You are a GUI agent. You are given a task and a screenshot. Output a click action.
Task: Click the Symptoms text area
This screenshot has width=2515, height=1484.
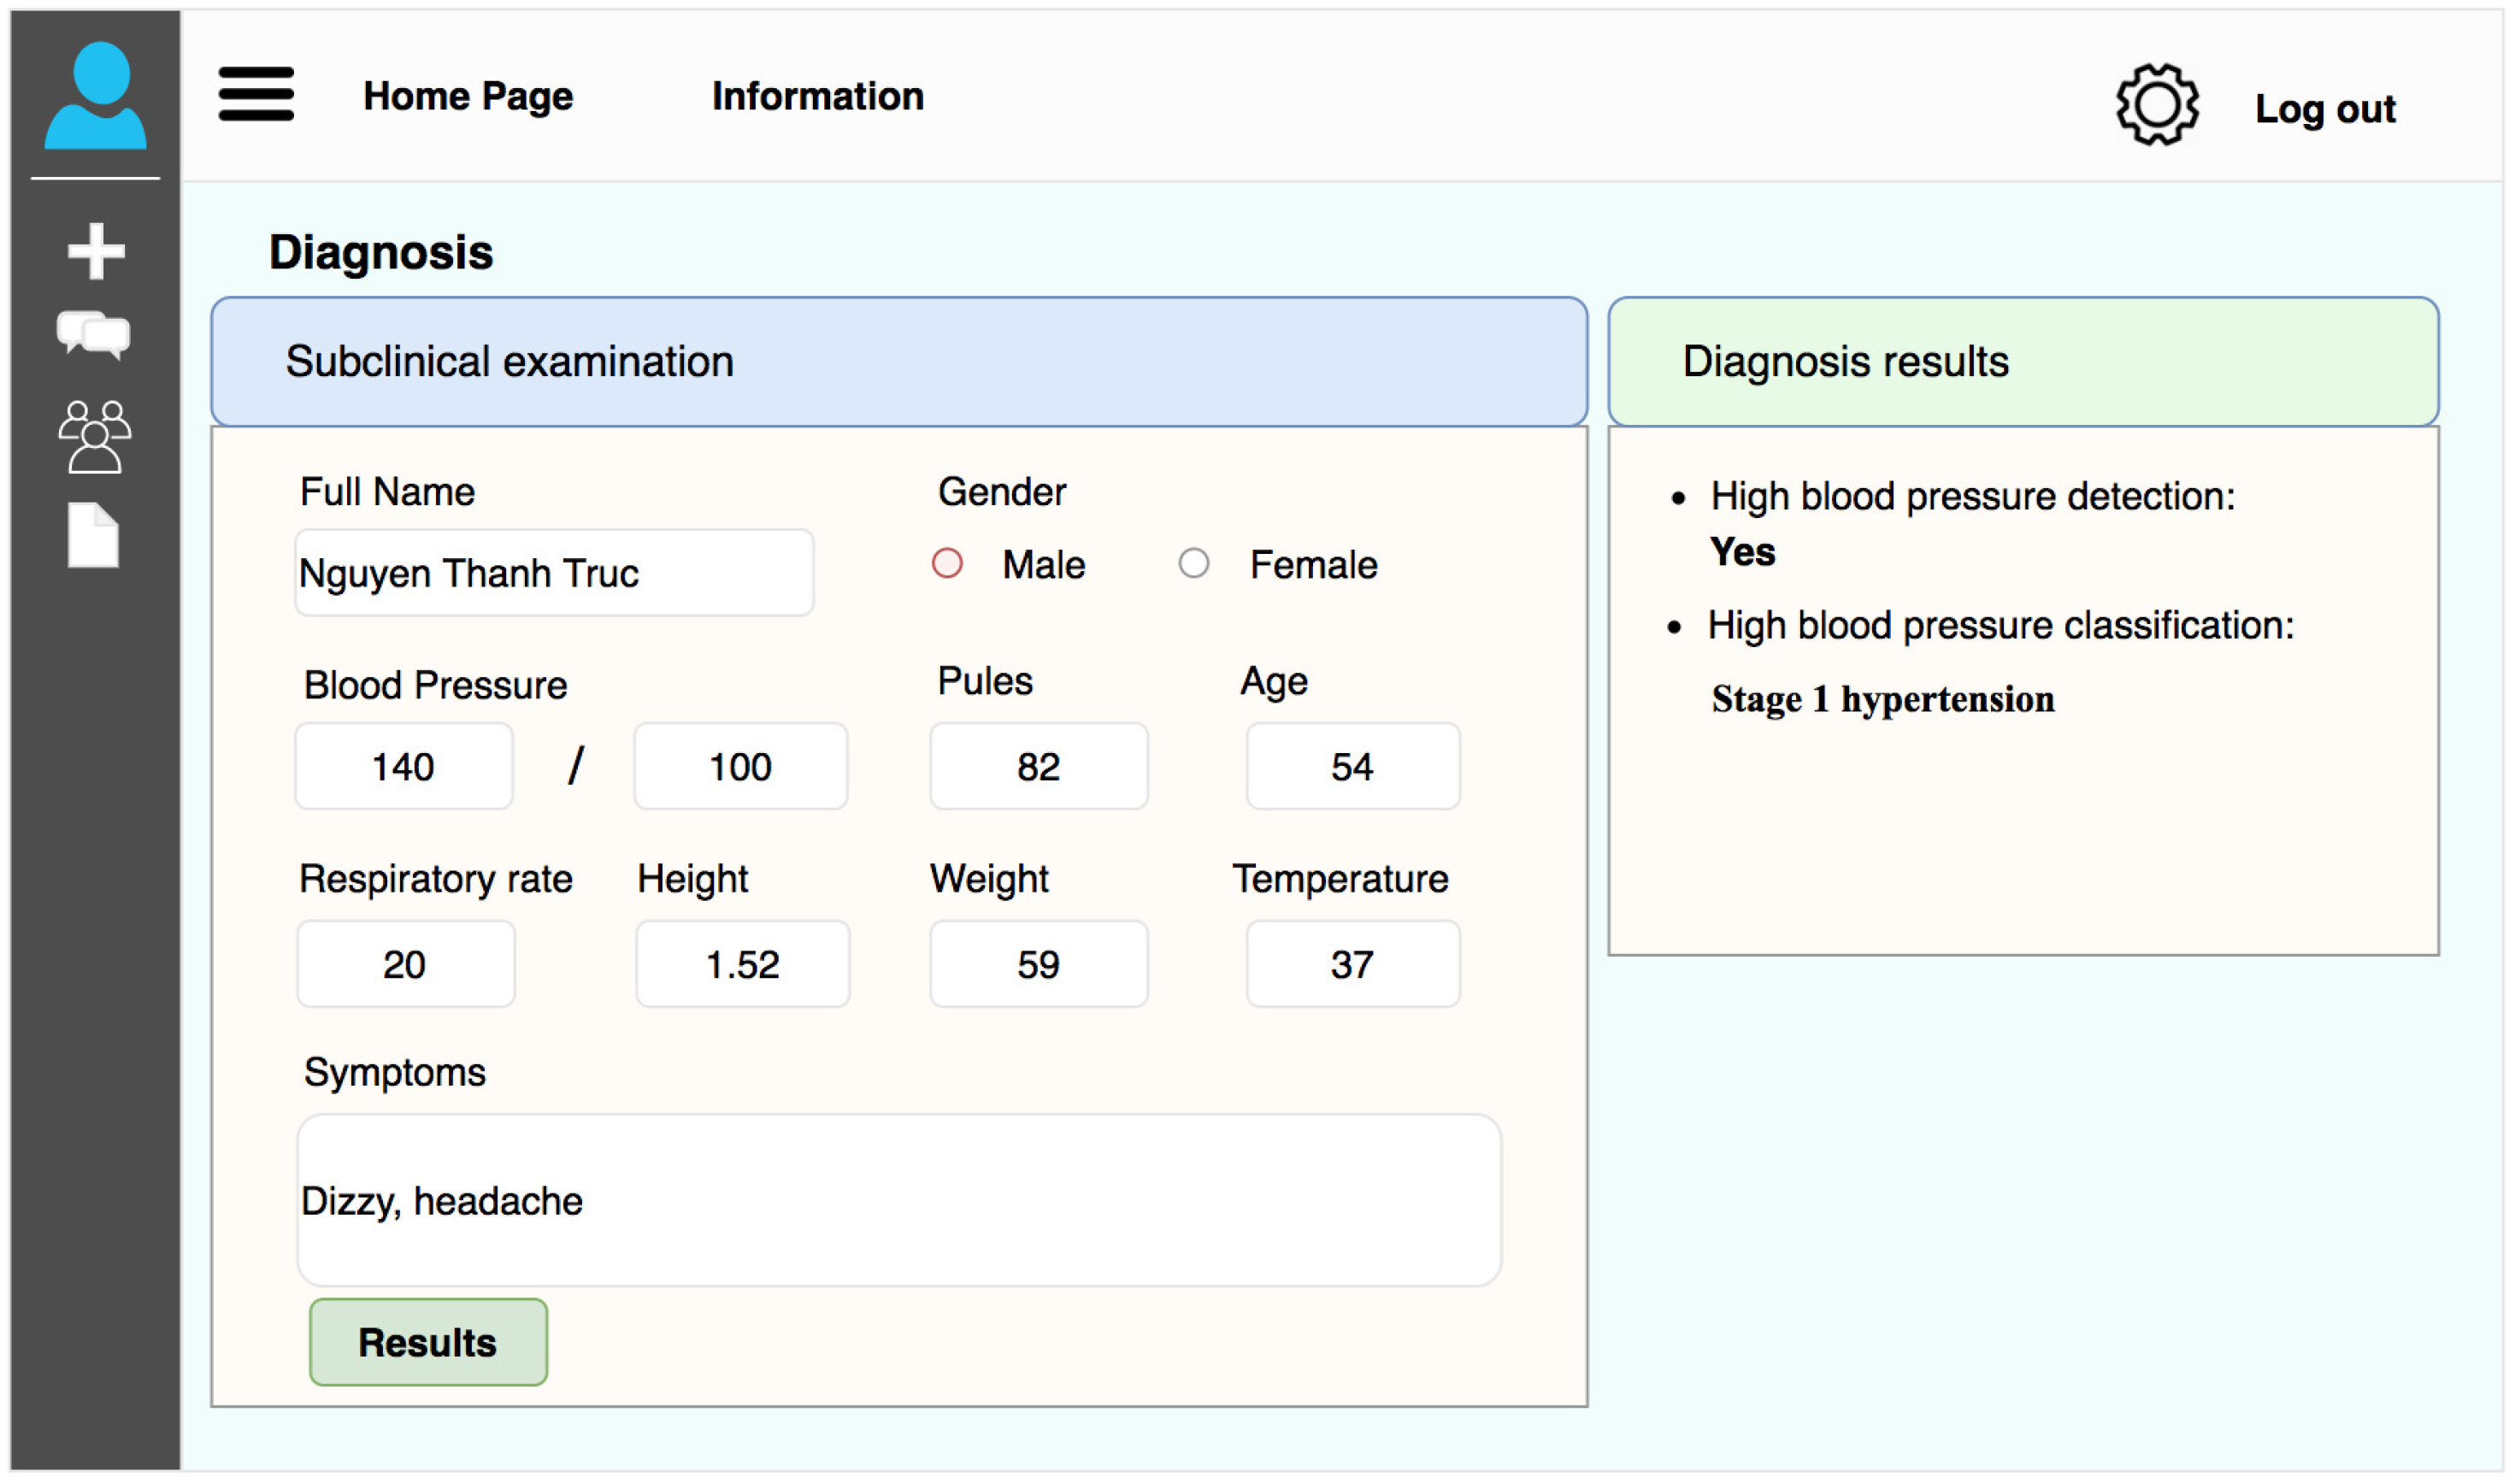(900, 1202)
